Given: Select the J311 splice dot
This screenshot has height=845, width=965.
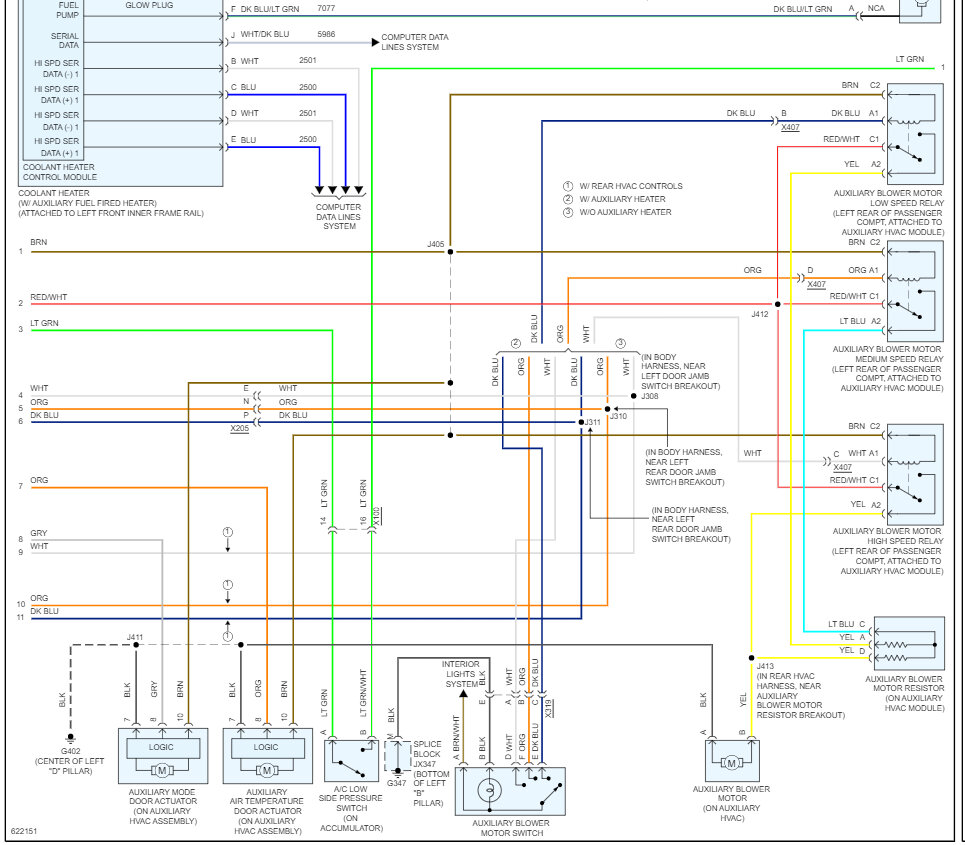Looking at the screenshot, I should (x=581, y=422).
